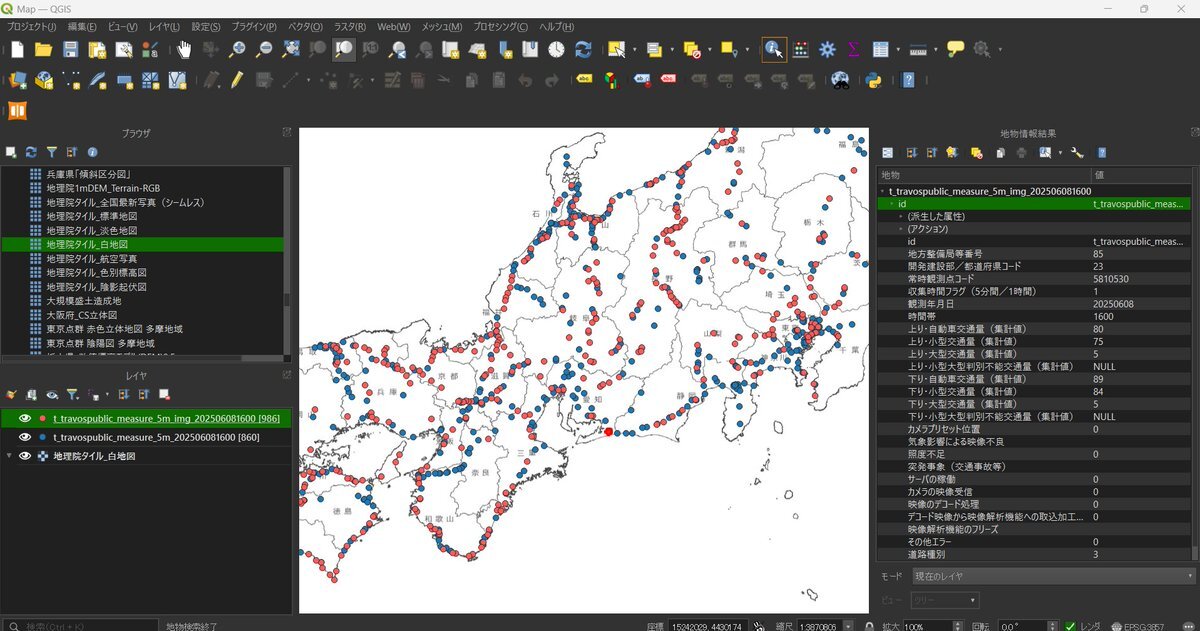Open the ラスタ(R) menu
Screen dimensions: 1200x631
pos(350,26)
